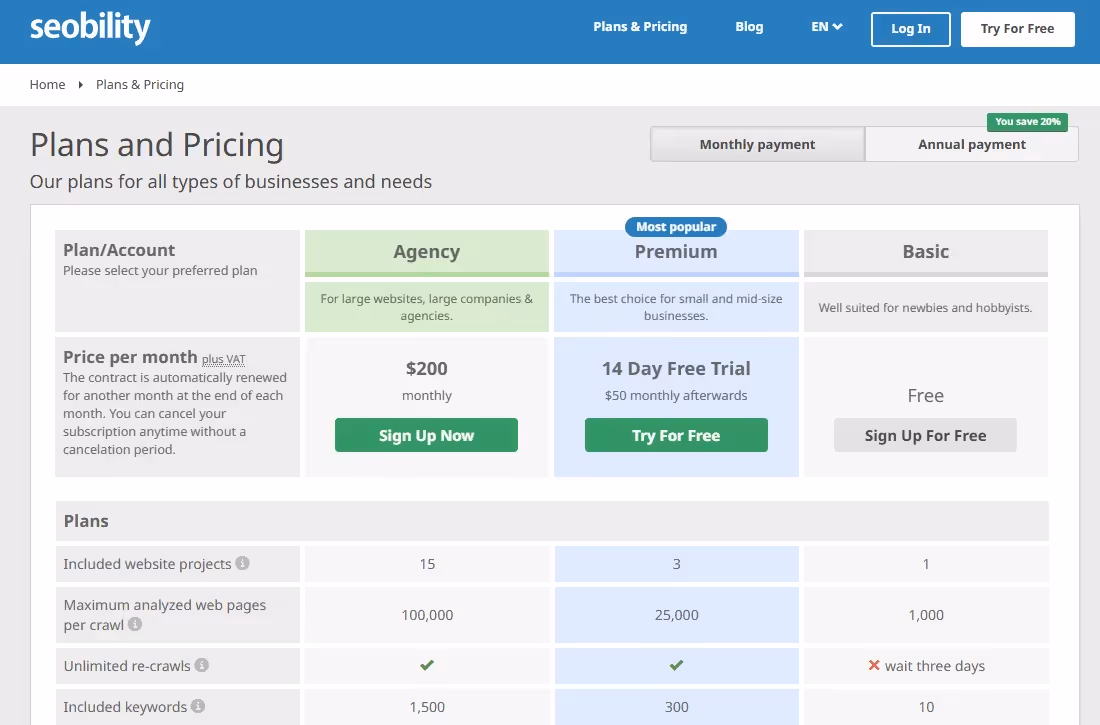Click the You save 20% badge
The height and width of the screenshot is (725, 1100).
click(1027, 121)
